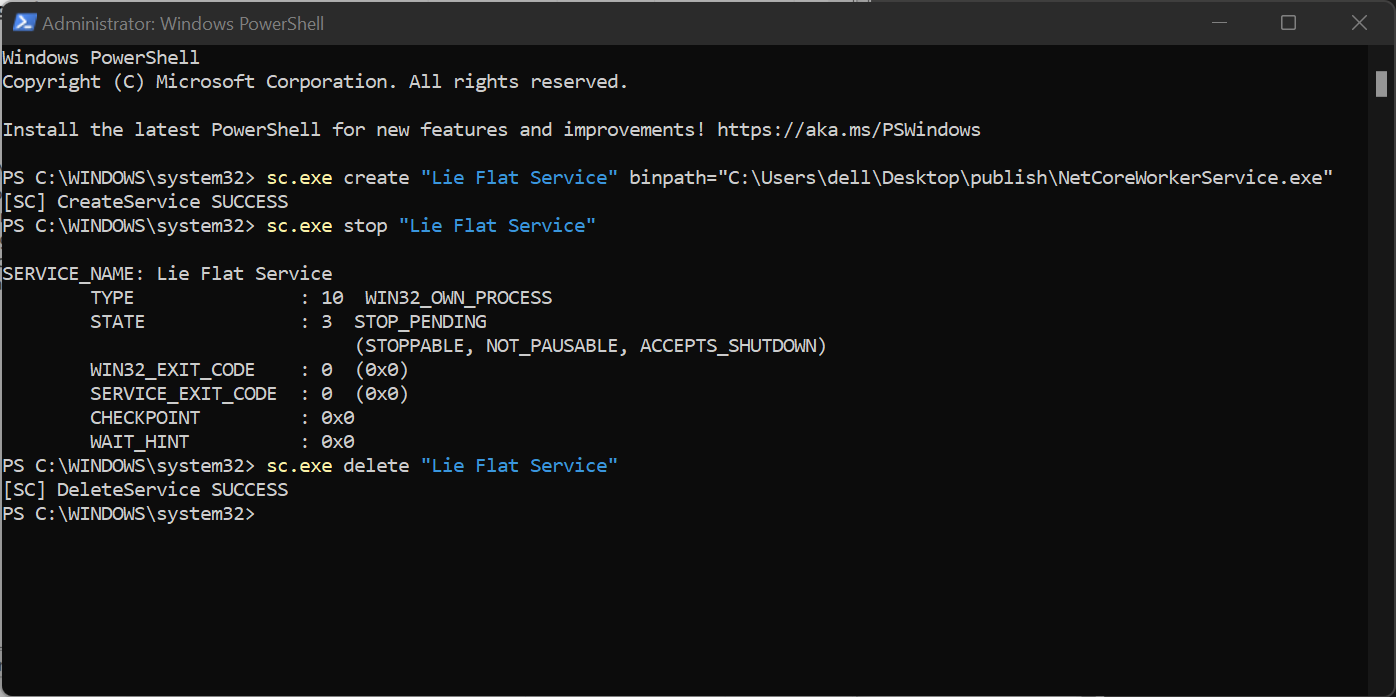Click the title text "Administrator: Windows PowerShell"
The image size is (1396, 697).
(x=183, y=23)
